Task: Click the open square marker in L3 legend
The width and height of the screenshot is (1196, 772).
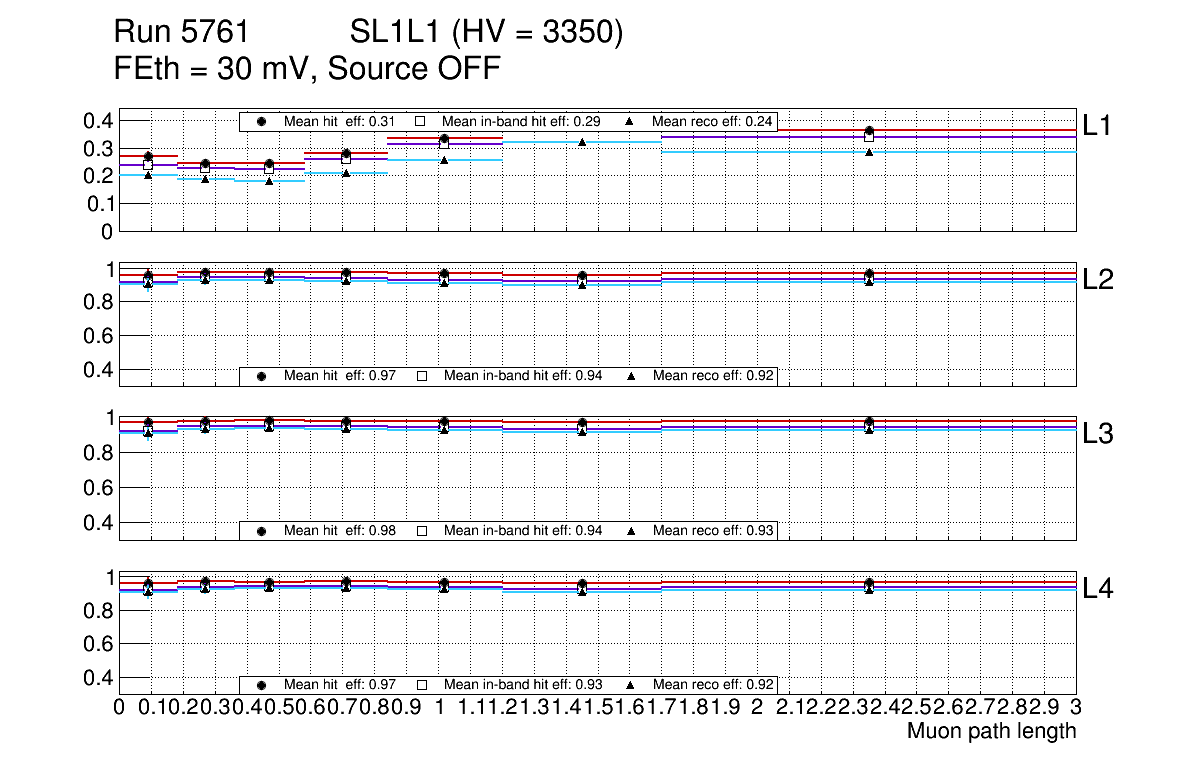Action: (x=421, y=531)
